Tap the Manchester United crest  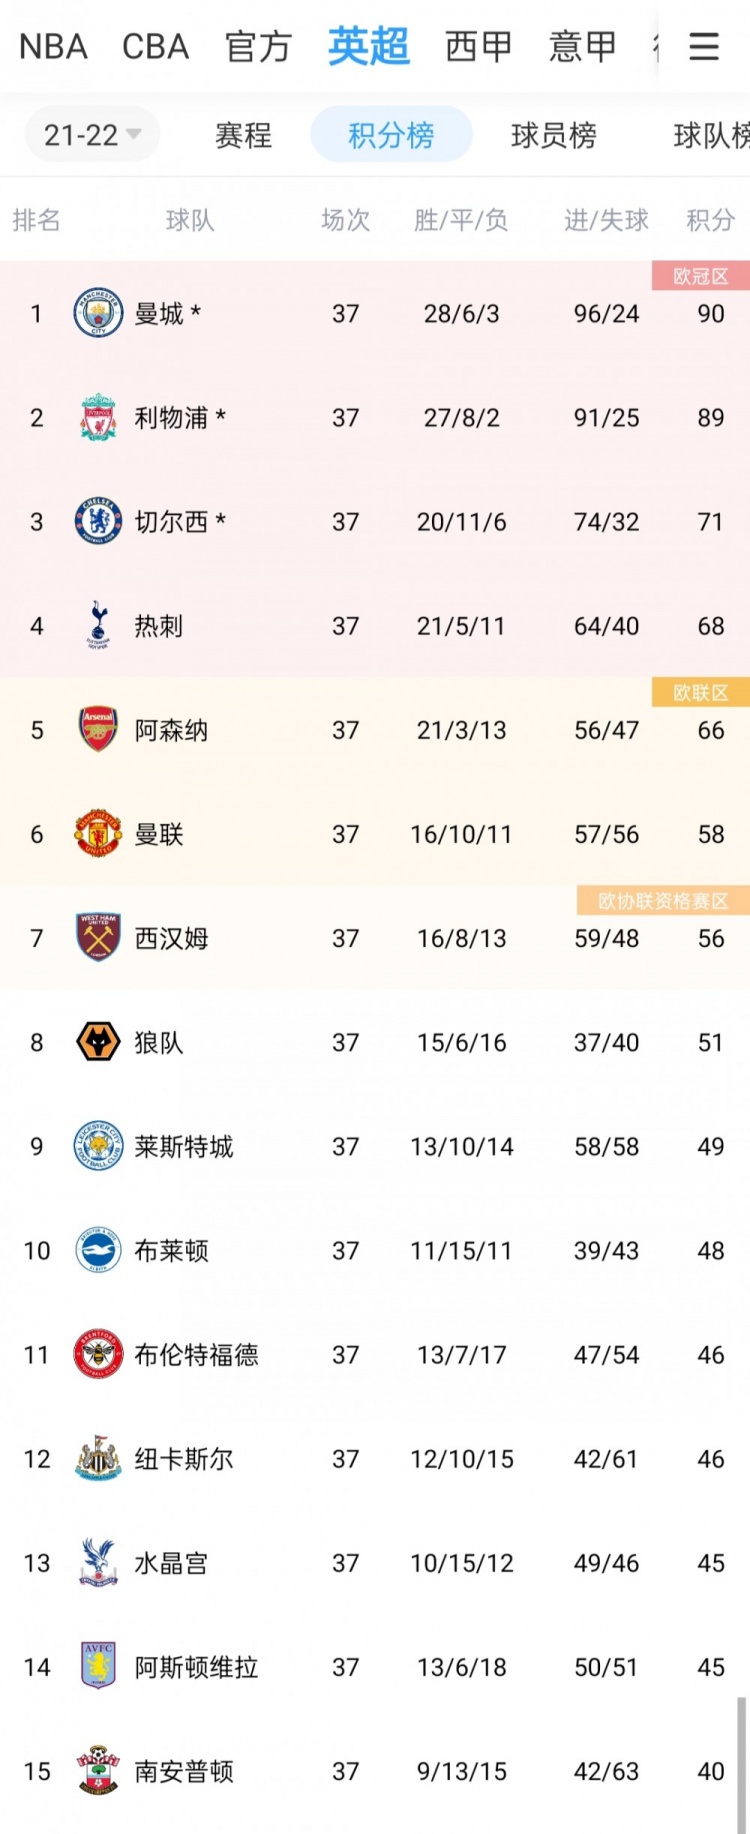pyautogui.click(x=98, y=834)
